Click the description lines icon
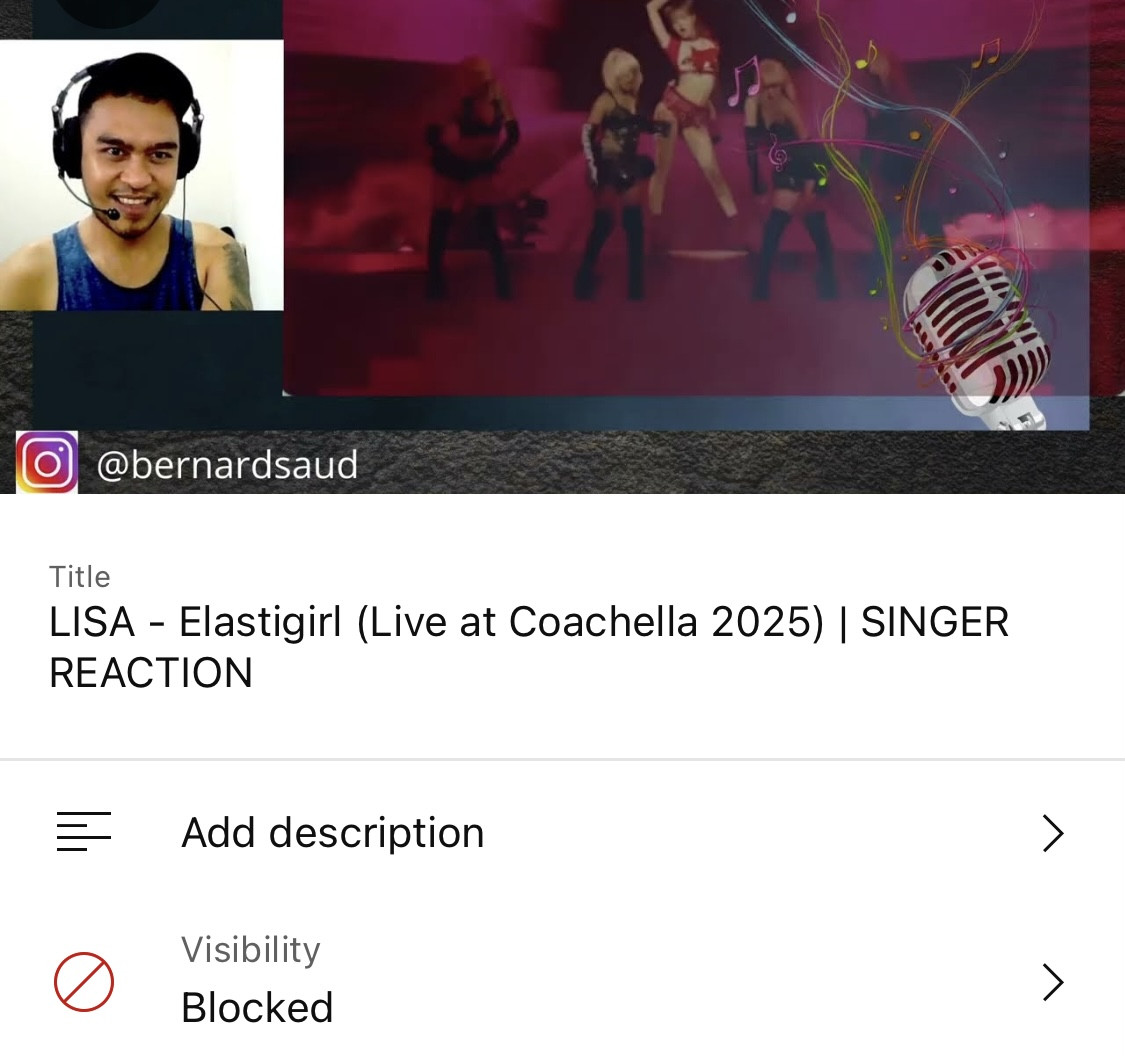 pos(84,831)
